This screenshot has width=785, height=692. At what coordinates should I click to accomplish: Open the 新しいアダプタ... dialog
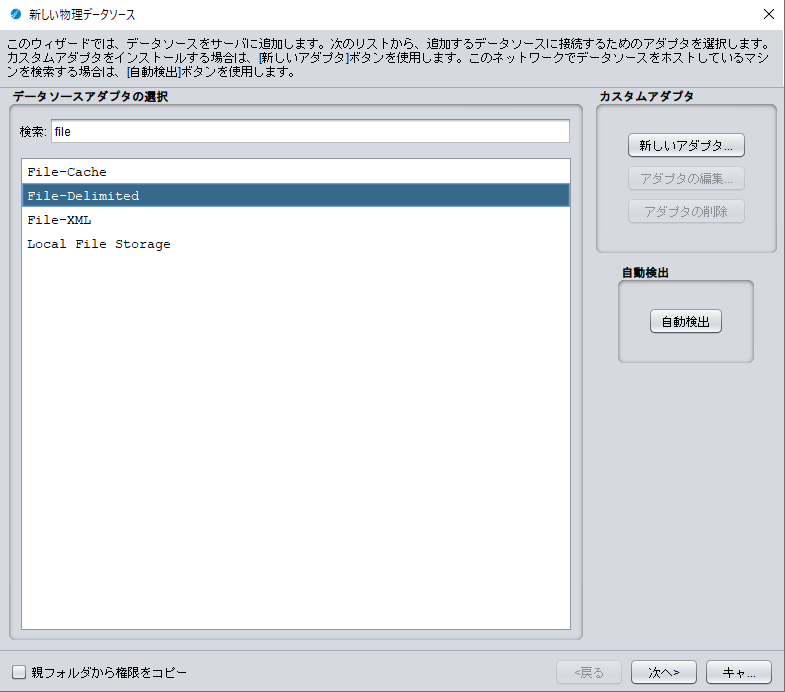[x=686, y=145]
